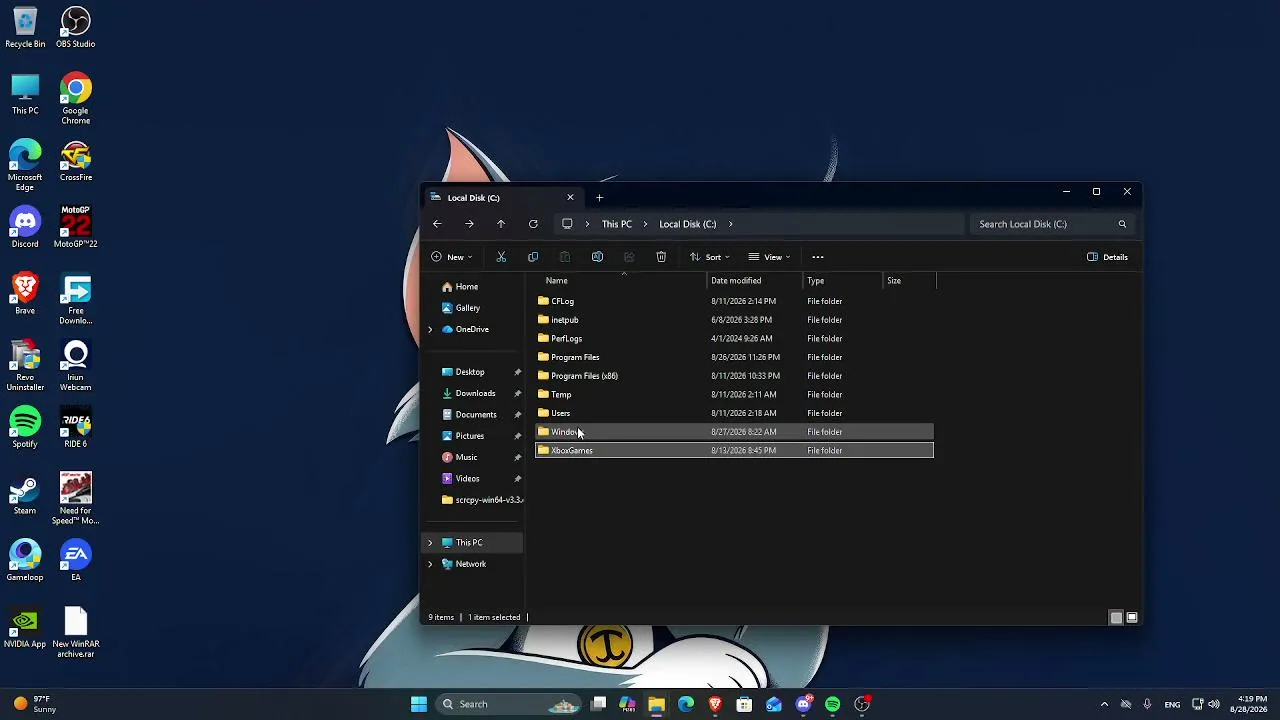Click the search magnifier in Explorer's search box
Image resolution: width=1280 pixels, height=720 pixels.
coord(1122,224)
